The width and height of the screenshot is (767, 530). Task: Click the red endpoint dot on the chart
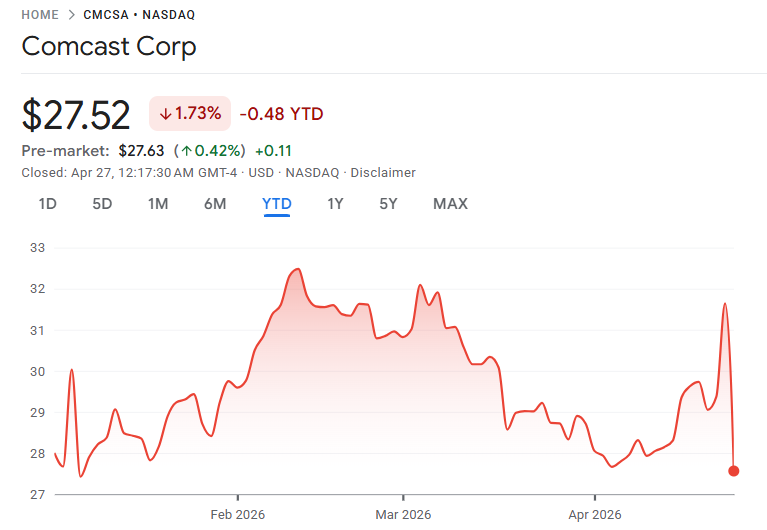pyautogui.click(x=734, y=470)
